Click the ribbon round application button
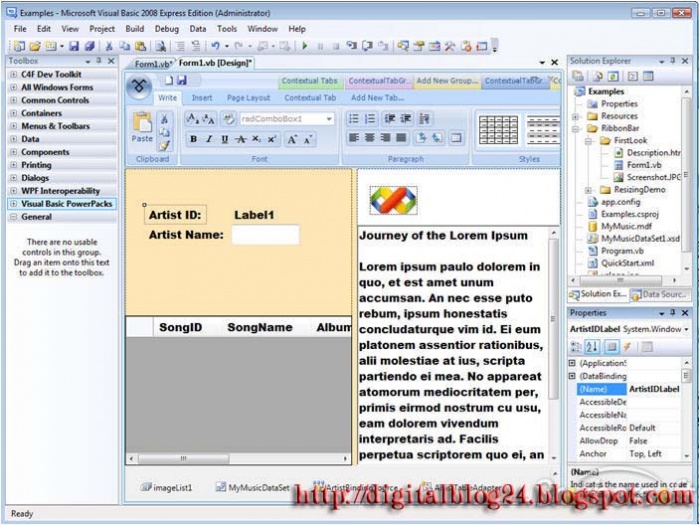The height and width of the screenshot is (525, 700). point(139,86)
